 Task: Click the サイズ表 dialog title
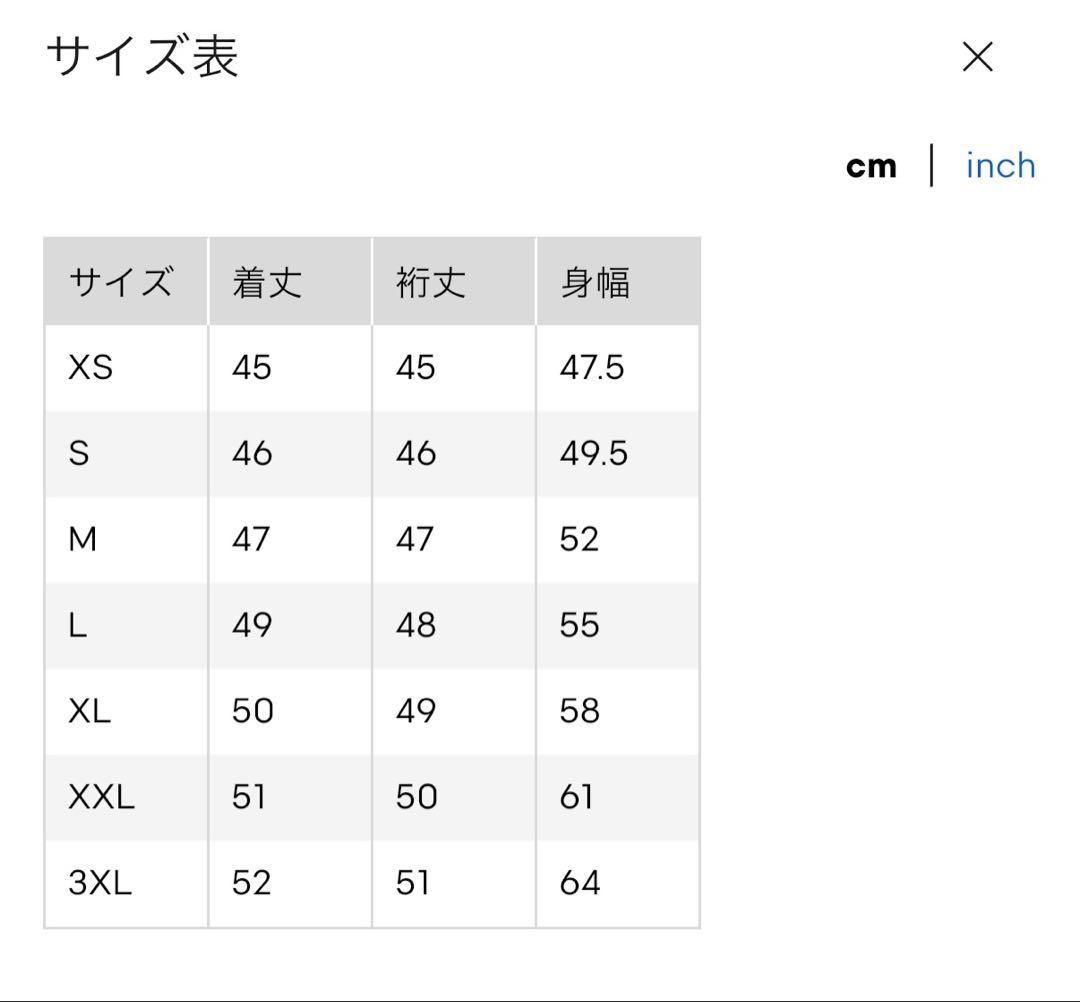coord(142,56)
